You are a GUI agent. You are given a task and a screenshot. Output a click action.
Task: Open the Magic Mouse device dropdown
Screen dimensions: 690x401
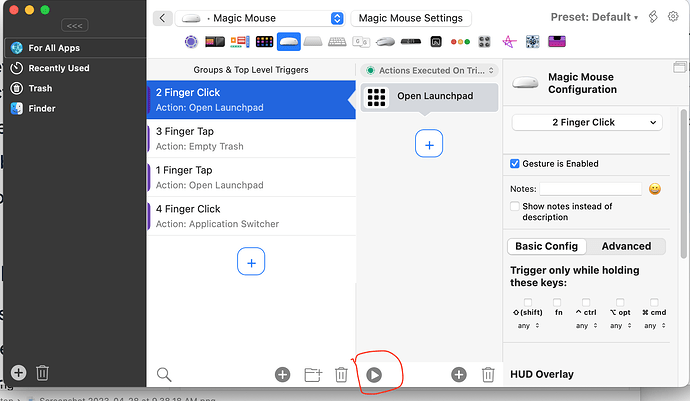click(x=260, y=18)
